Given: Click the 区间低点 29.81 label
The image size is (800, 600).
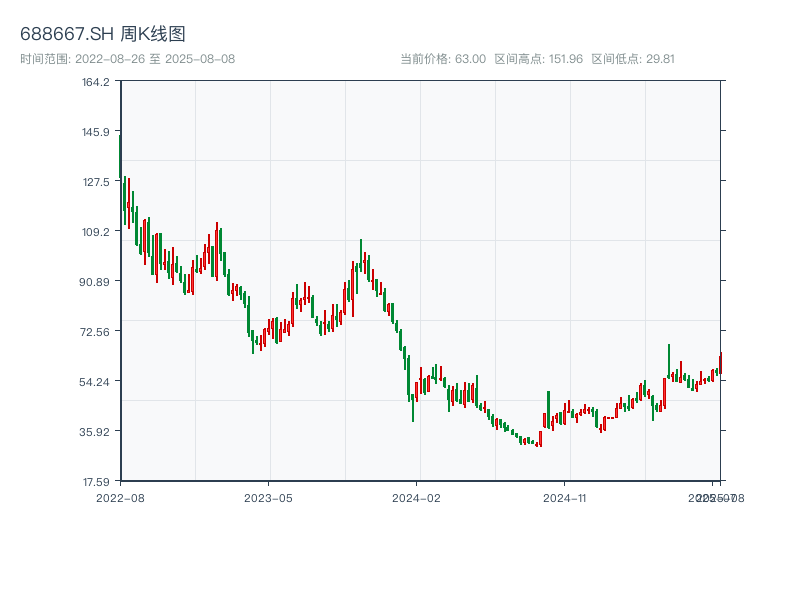Looking at the screenshot, I should (x=633, y=59).
